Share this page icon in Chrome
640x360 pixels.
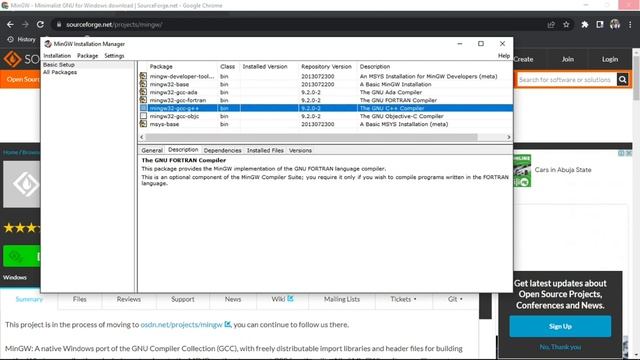(x=551, y=24)
